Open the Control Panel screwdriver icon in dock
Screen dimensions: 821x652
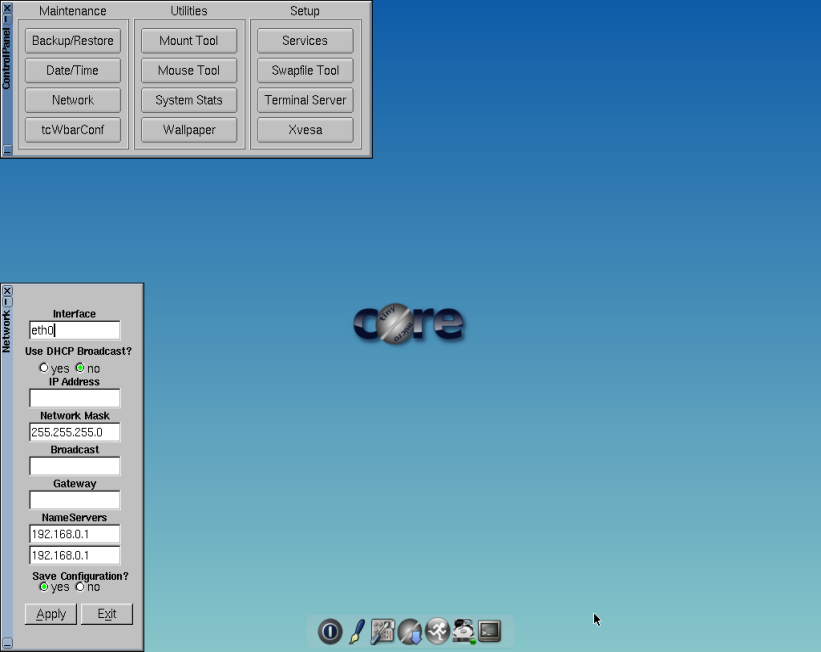tap(383, 631)
